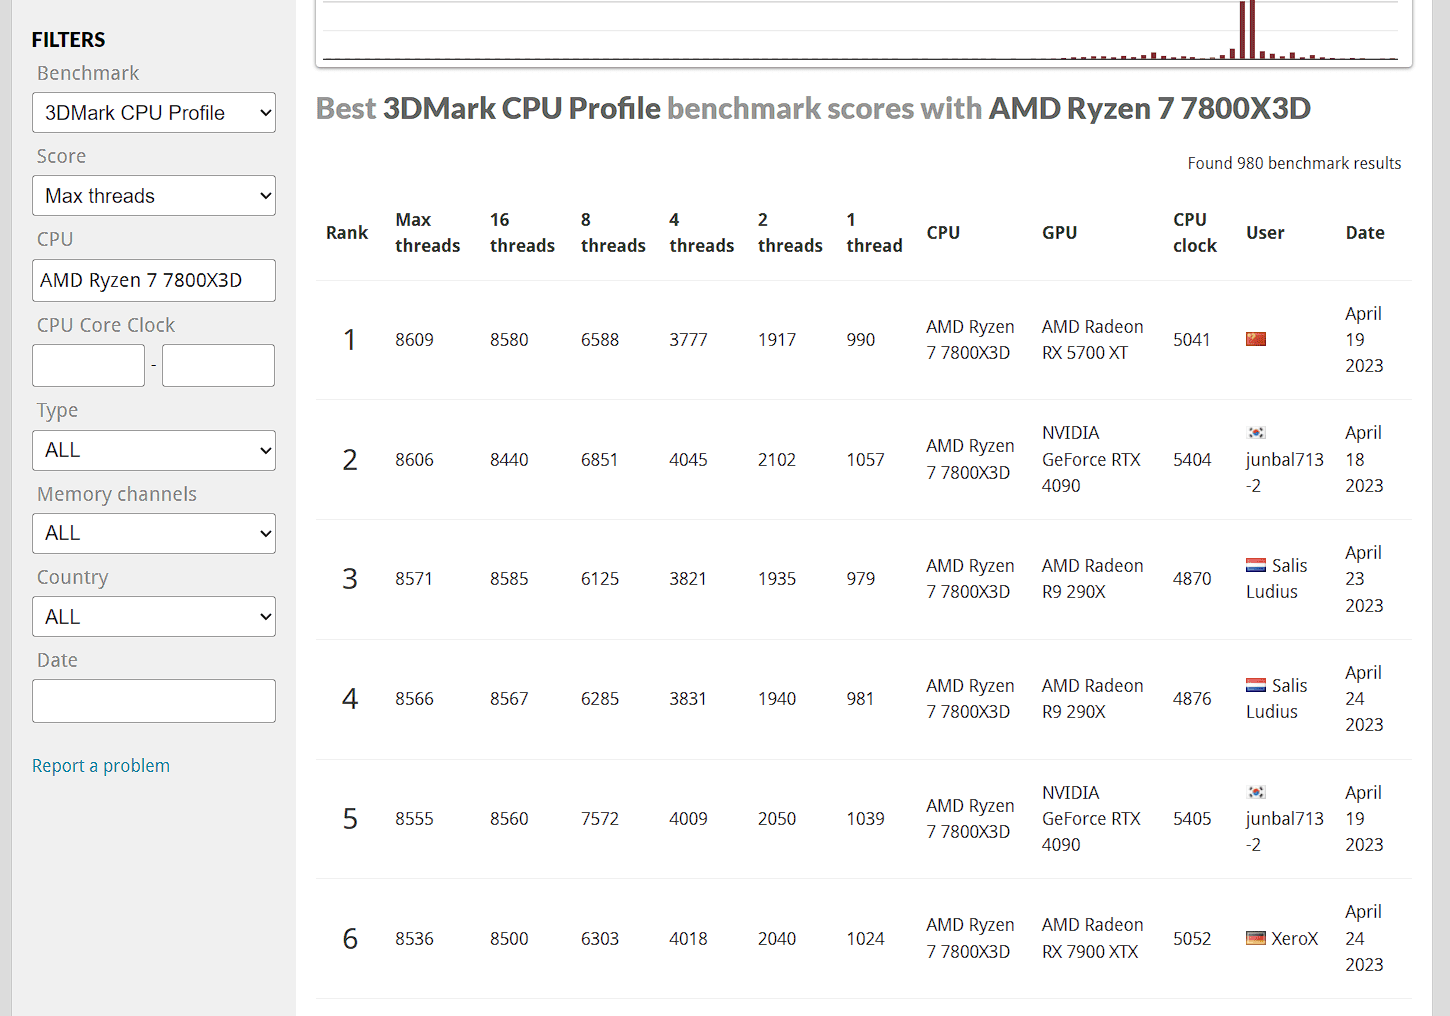Expand the Memory channels dropdown
The width and height of the screenshot is (1450, 1016).
coord(154,533)
